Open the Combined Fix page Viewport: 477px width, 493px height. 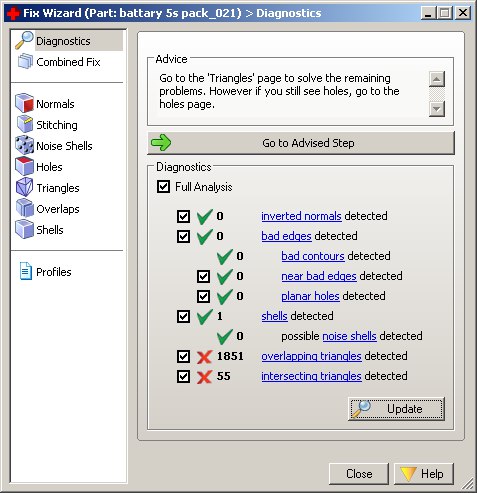tap(68, 62)
